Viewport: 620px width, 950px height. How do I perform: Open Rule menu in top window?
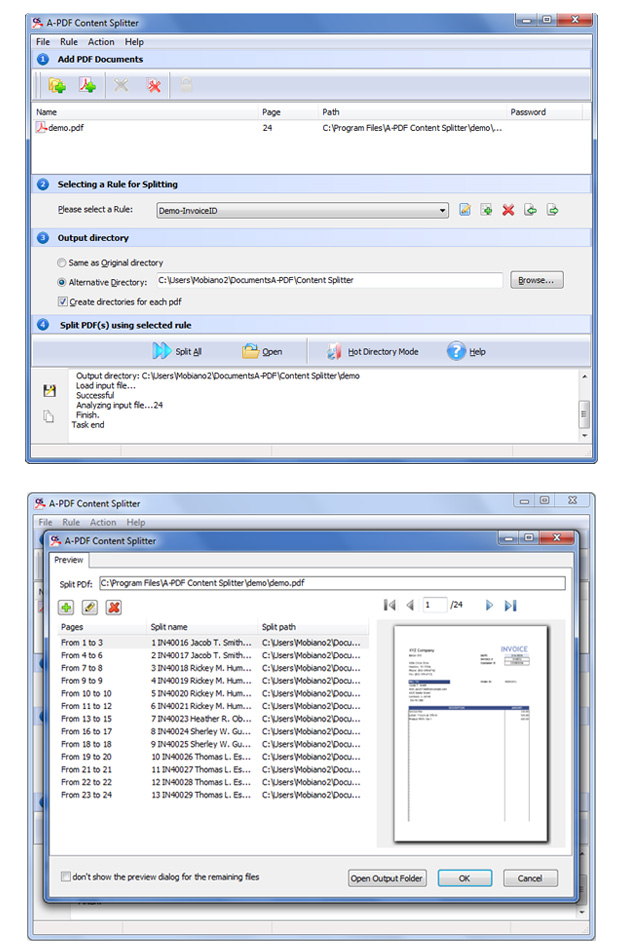coord(68,42)
